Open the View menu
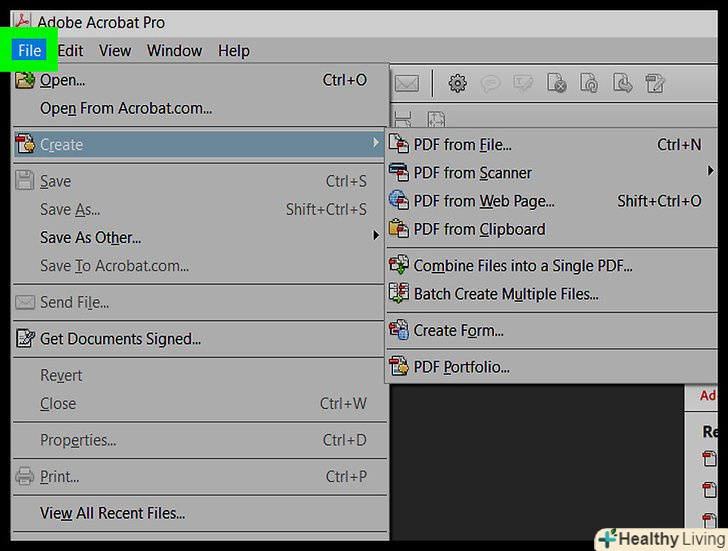The image size is (728, 551). 115,50
